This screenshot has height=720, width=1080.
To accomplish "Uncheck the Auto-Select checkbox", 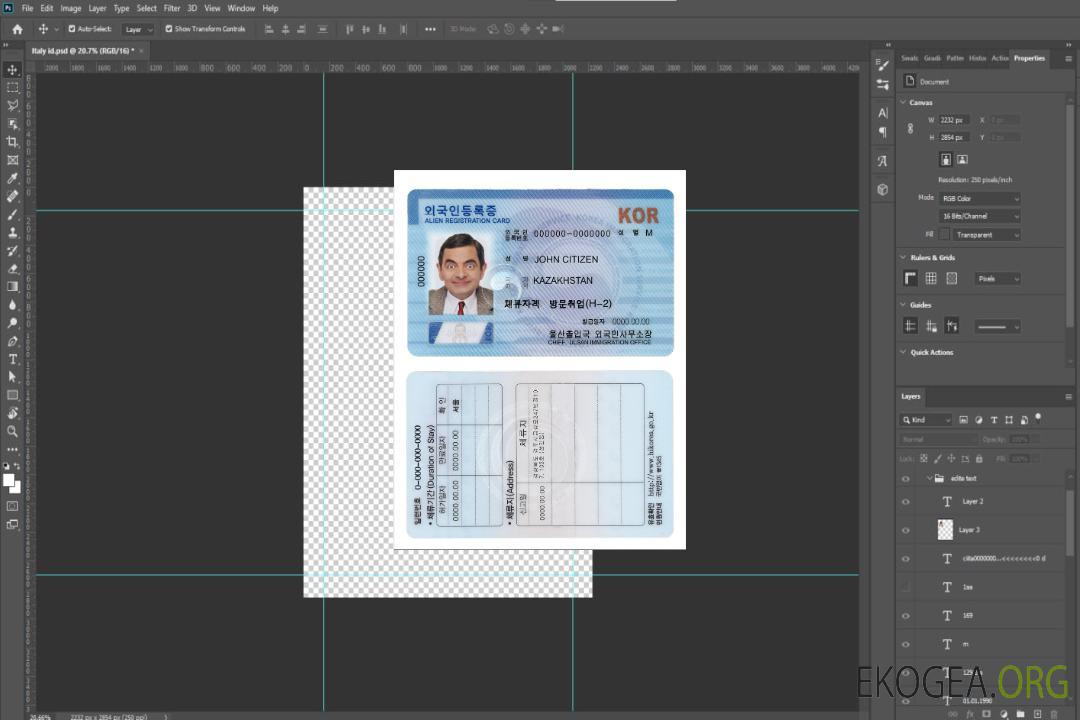I will pos(71,29).
